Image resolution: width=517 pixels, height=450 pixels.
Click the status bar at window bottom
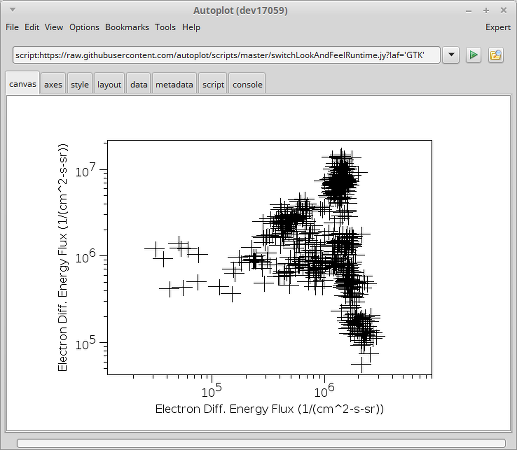[261, 443]
